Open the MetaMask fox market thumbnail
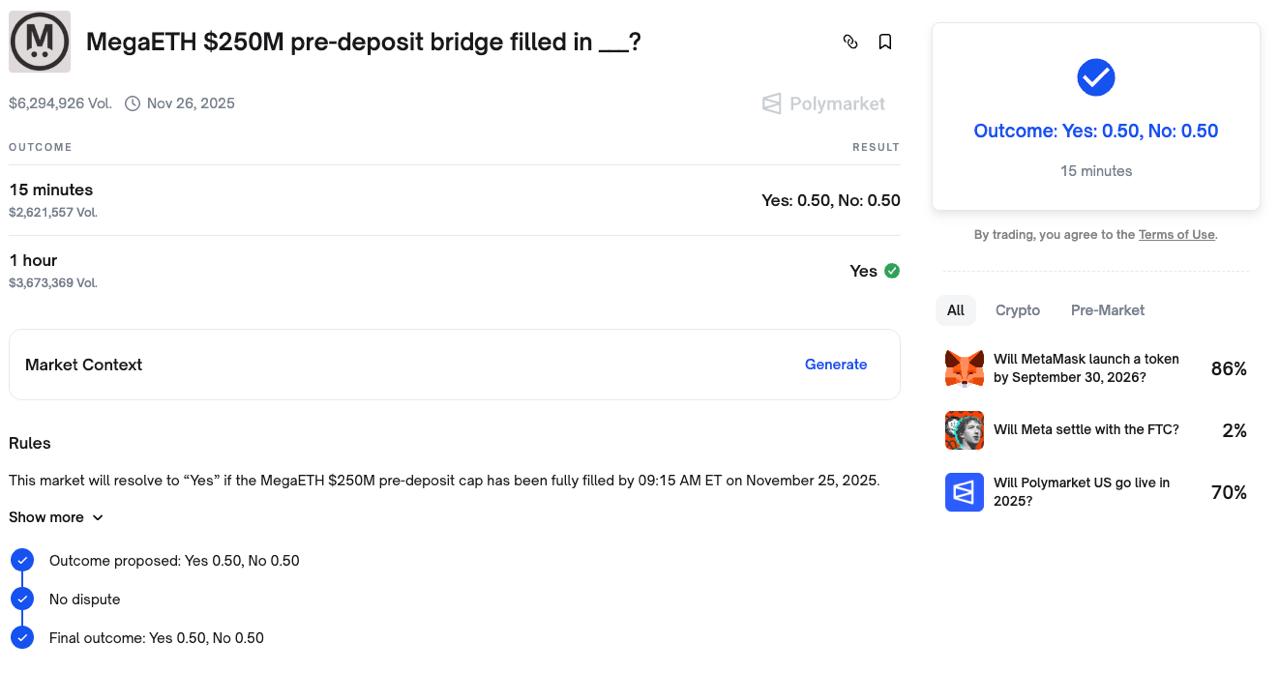Image resolution: width=1280 pixels, height=673 pixels. (964, 368)
